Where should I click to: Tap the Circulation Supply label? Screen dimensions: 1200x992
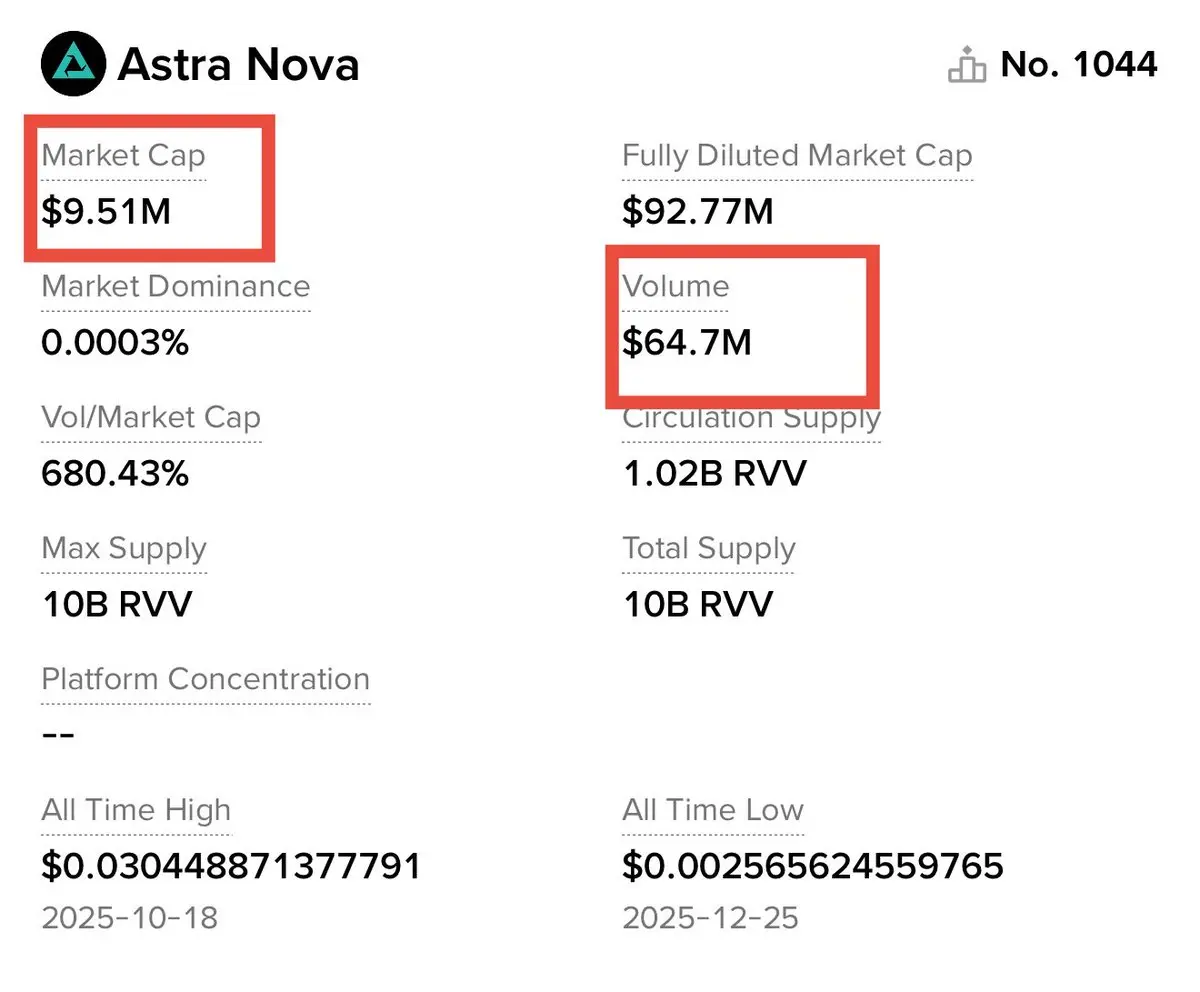click(751, 420)
